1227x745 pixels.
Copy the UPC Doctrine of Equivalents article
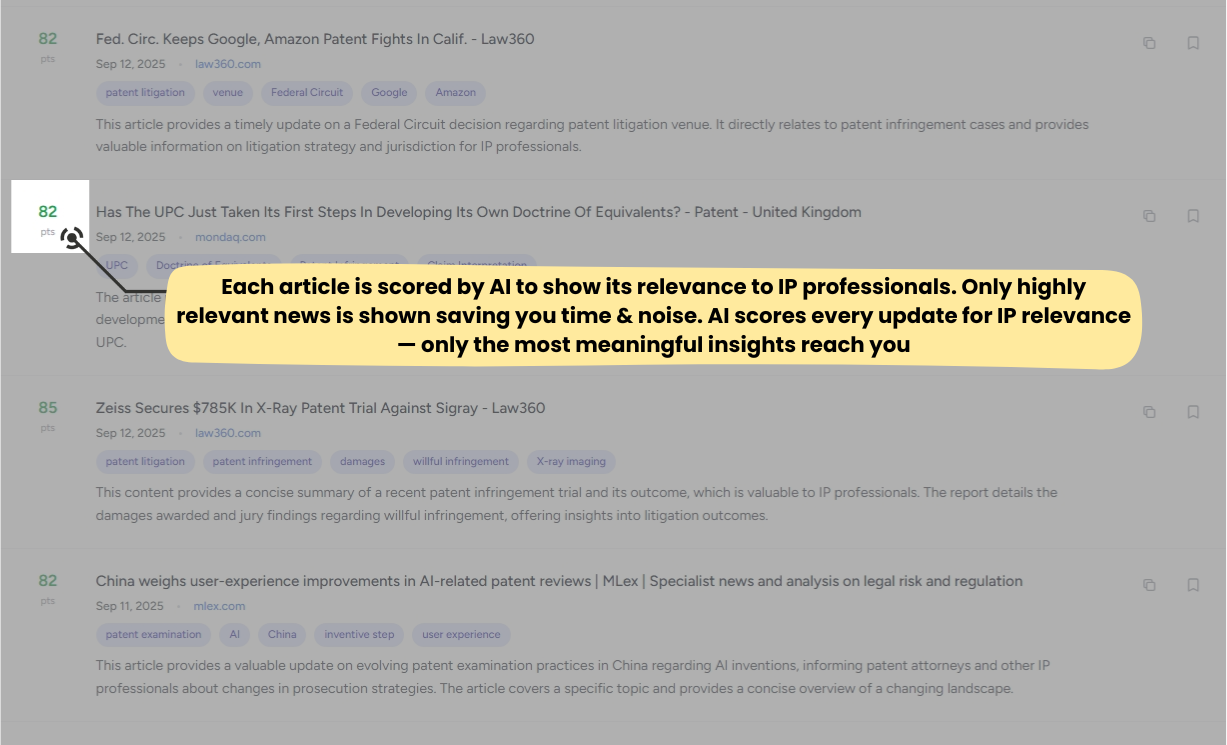point(1149,216)
